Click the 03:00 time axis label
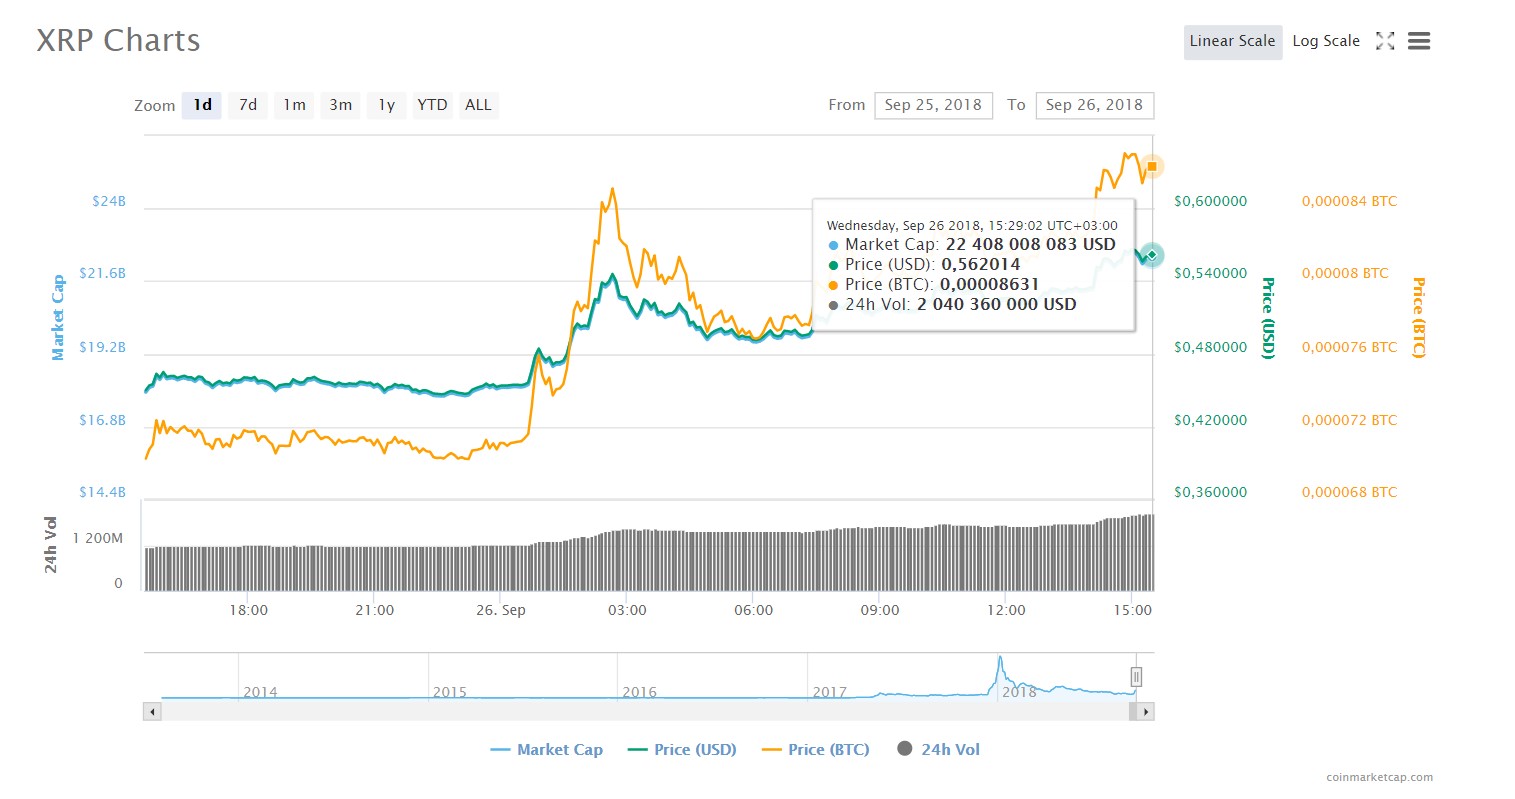 [627, 610]
